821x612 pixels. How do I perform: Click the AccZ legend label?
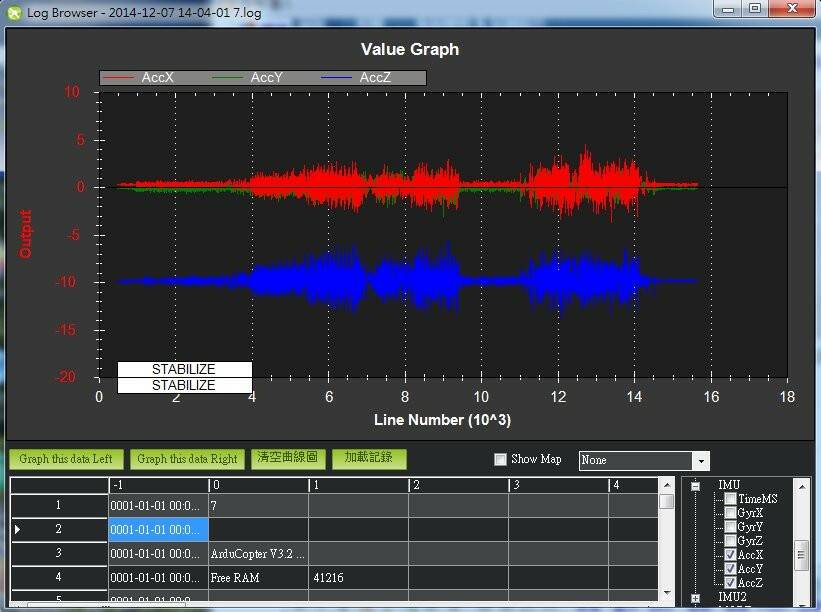(x=375, y=77)
